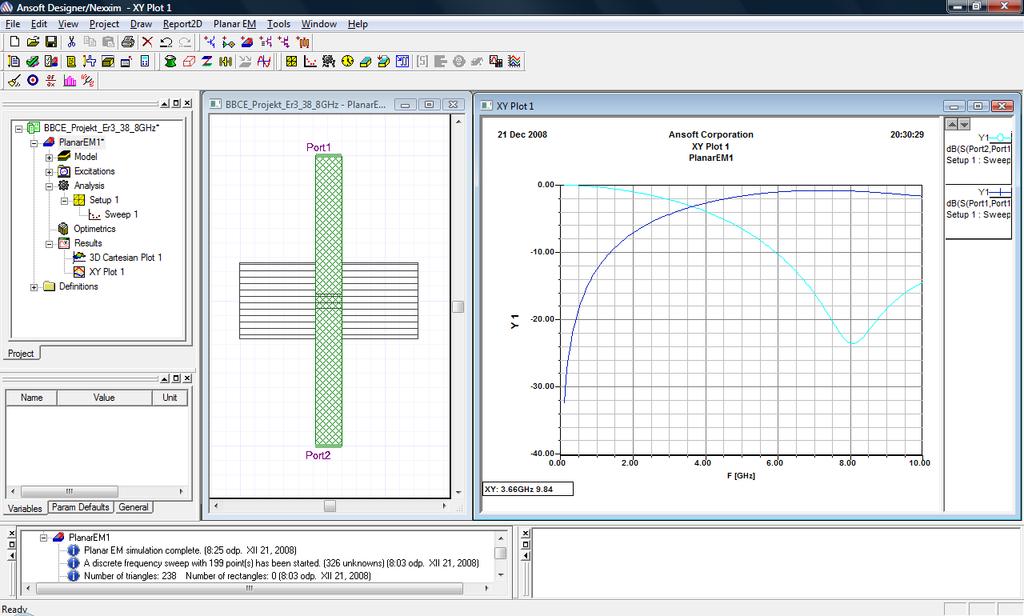Viewport: 1024px width, 616px height.
Task: Collapse the Analysis tree node
Action: click(x=49, y=186)
